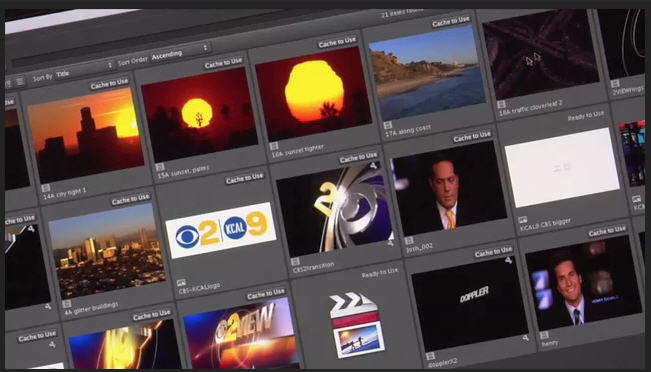Click magnifier icon at bottom corner of DOPPLER thumbnail
Image resolution: width=651 pixels, height=372 pixels.
point(526,338)
